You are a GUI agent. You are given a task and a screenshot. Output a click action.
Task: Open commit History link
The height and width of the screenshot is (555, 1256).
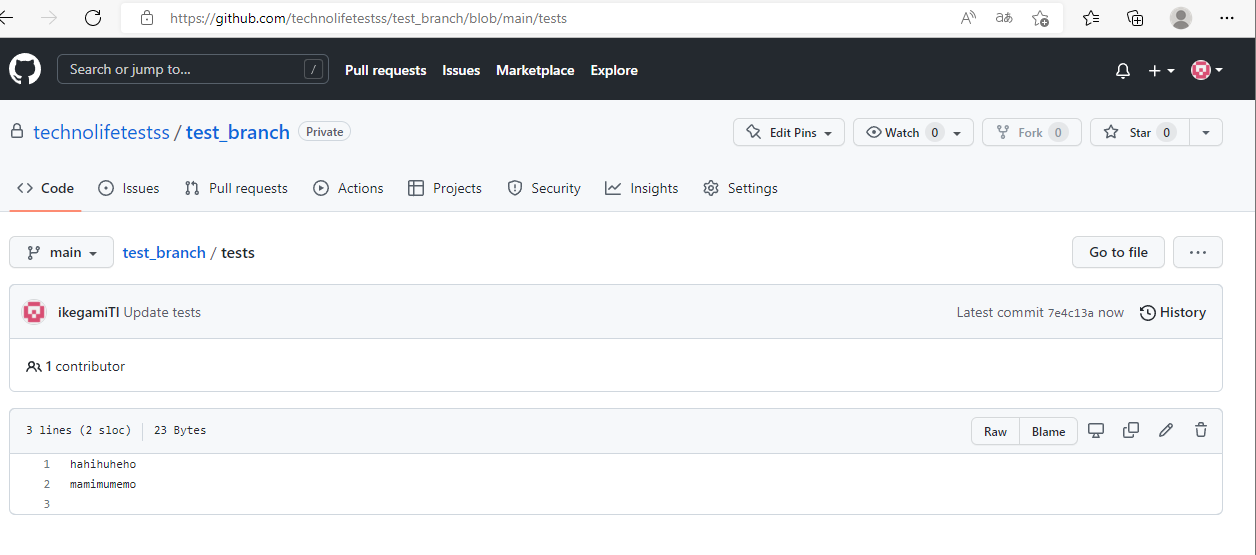tap(1173, 312)
